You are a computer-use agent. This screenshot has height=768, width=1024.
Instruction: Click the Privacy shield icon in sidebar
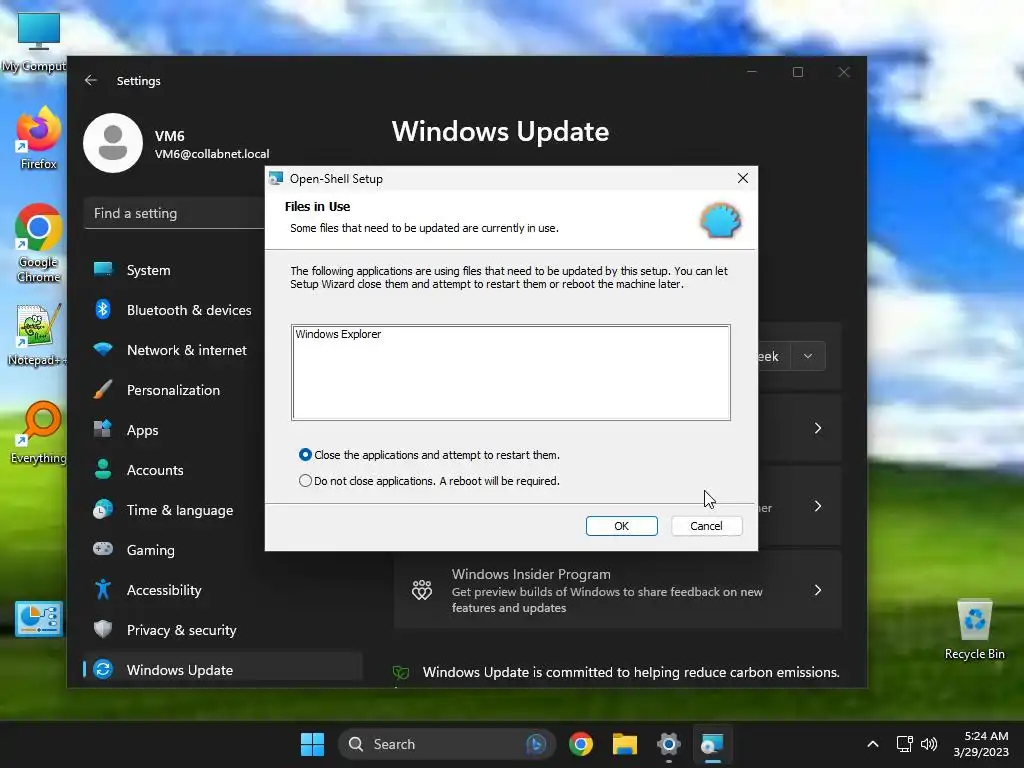click(103, 629)
